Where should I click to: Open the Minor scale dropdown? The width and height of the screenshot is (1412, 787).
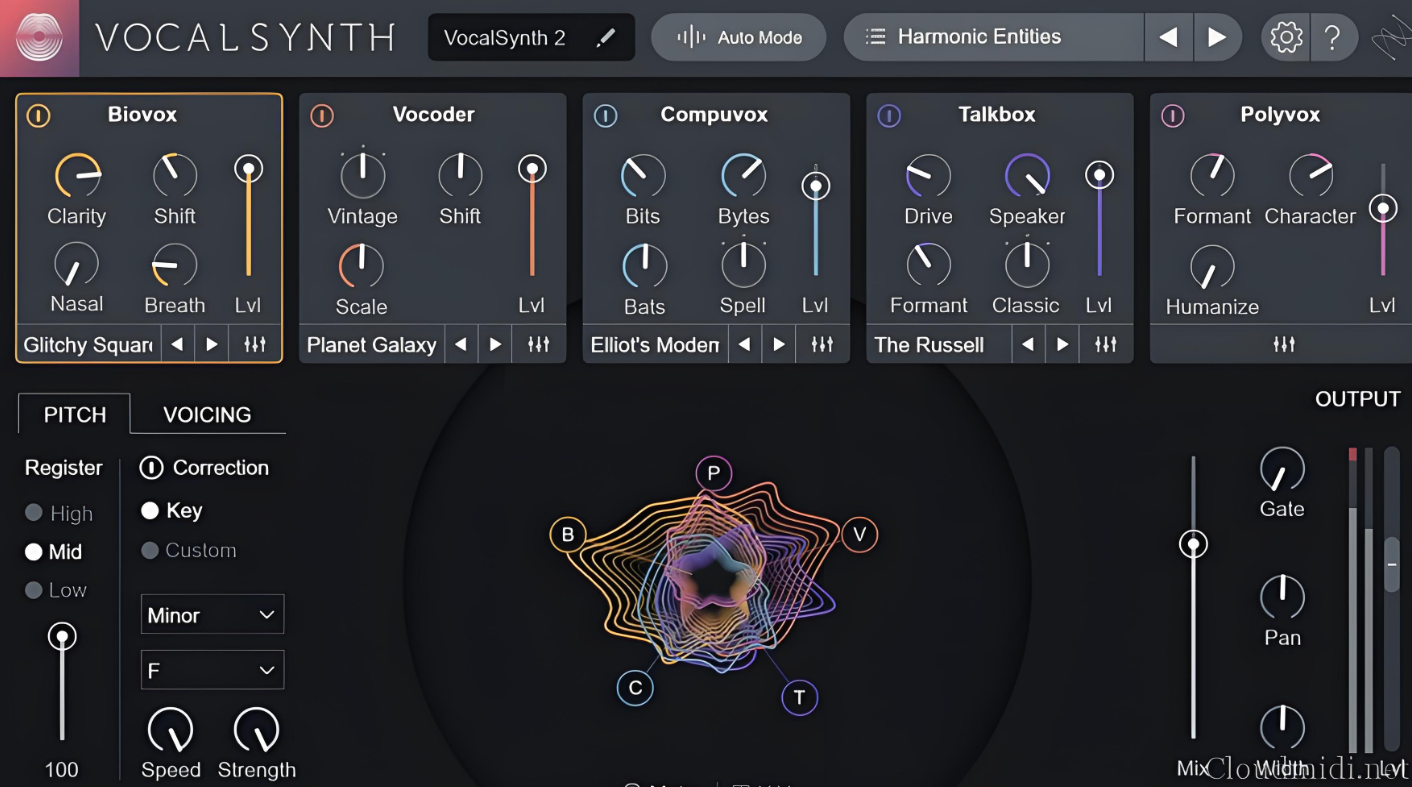click(x=212, y=615)
